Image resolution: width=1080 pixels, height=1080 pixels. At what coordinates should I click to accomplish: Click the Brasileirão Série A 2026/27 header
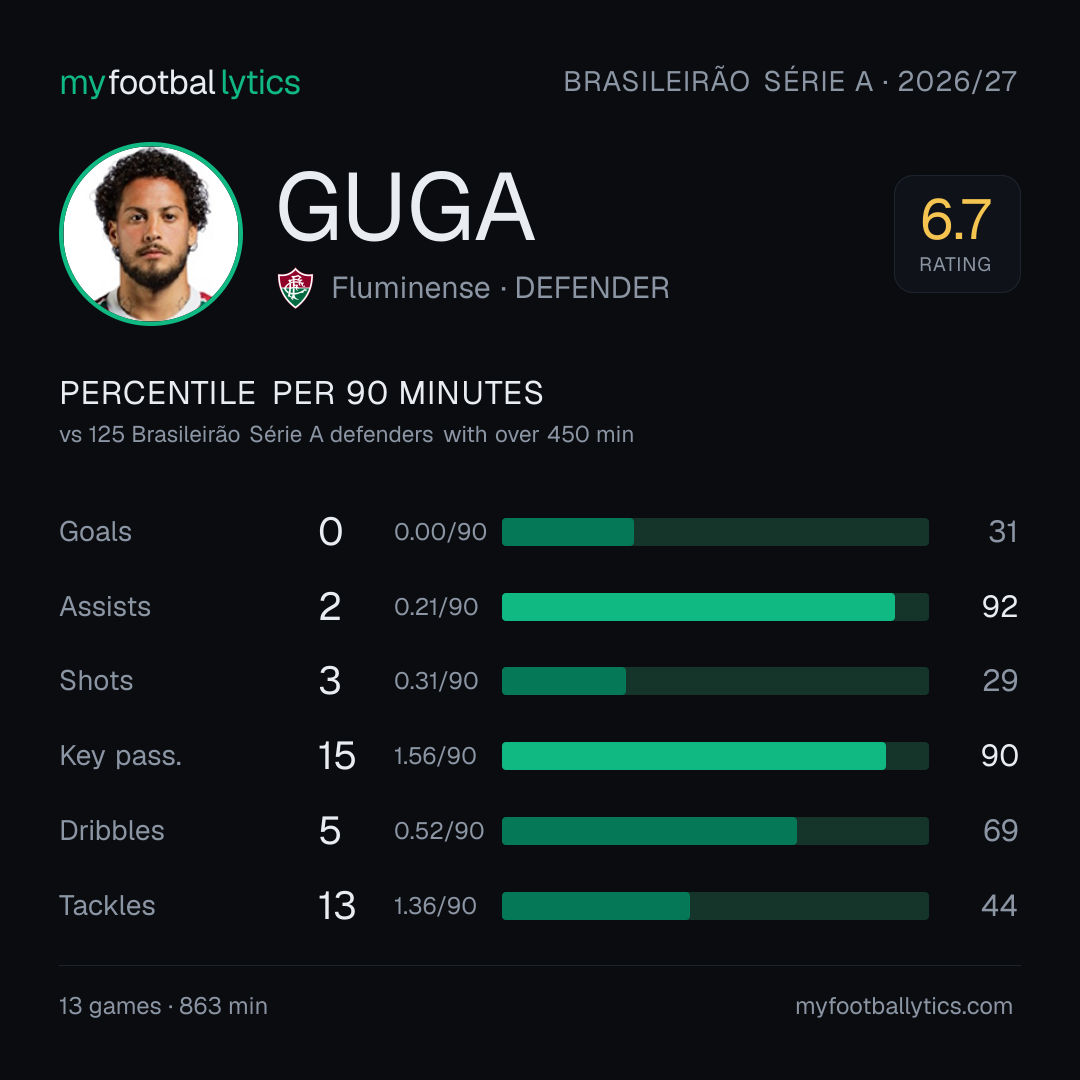790,82
